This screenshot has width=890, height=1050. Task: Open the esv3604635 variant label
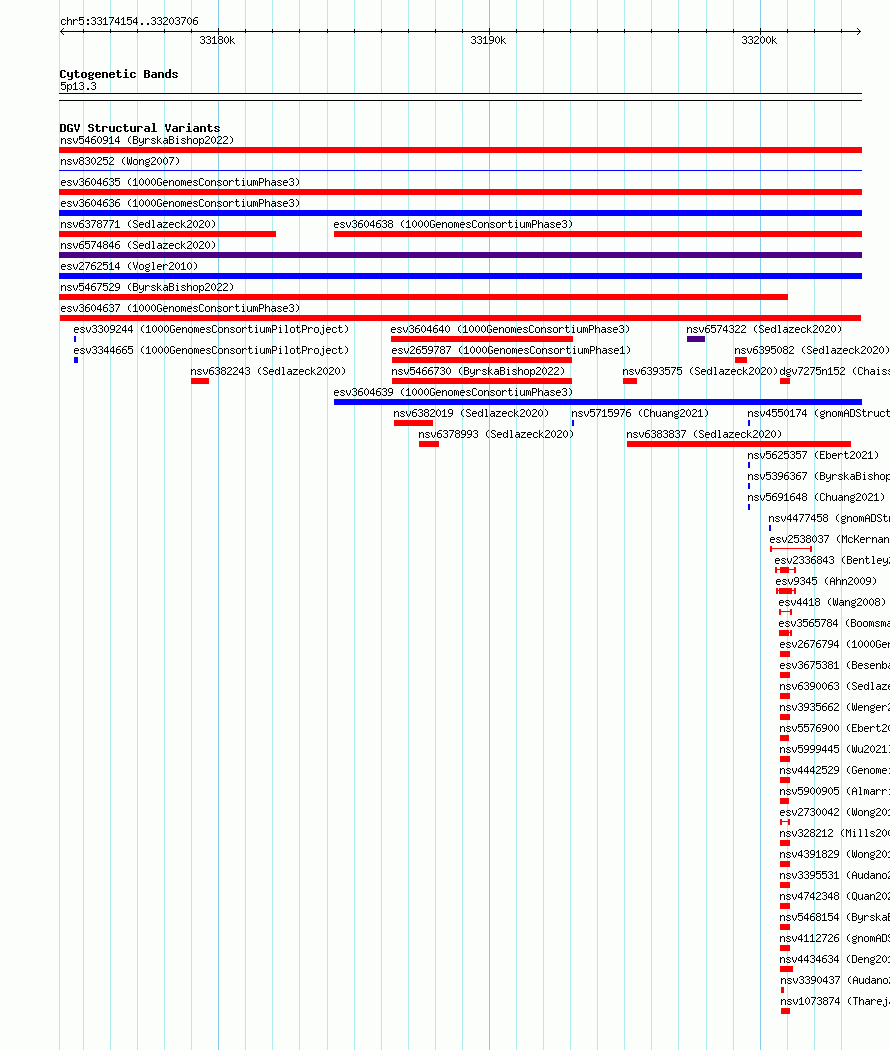pyautogui.click(x=180, y=181)
